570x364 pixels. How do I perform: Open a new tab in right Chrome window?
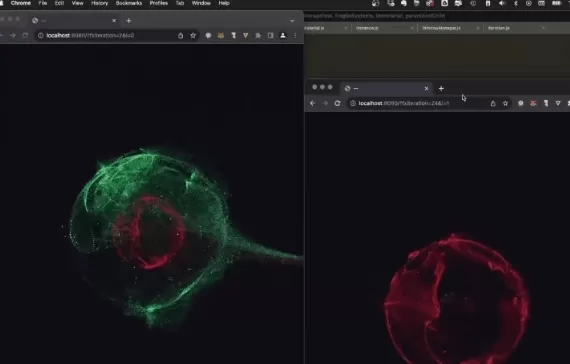pyautogui.click(x=441, y=88)
